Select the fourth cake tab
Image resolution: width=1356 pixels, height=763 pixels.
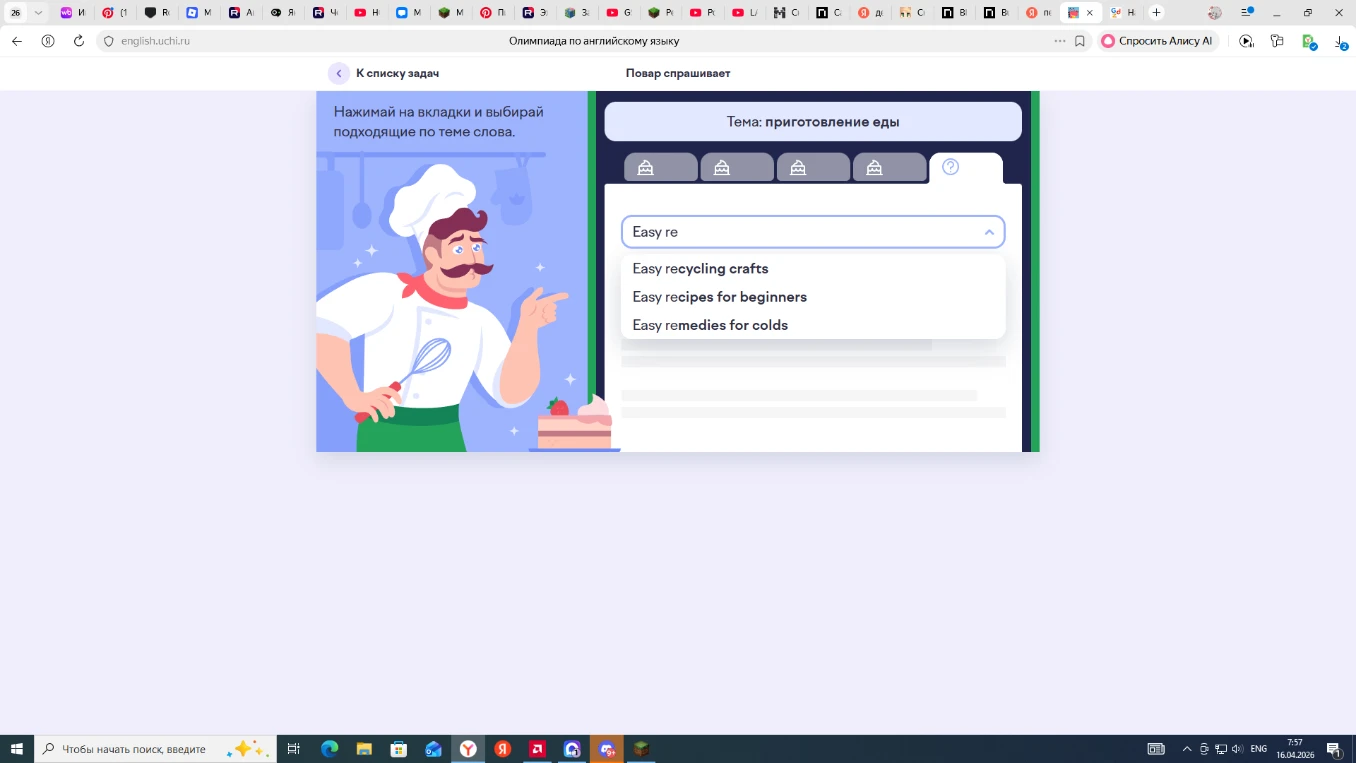889,168
